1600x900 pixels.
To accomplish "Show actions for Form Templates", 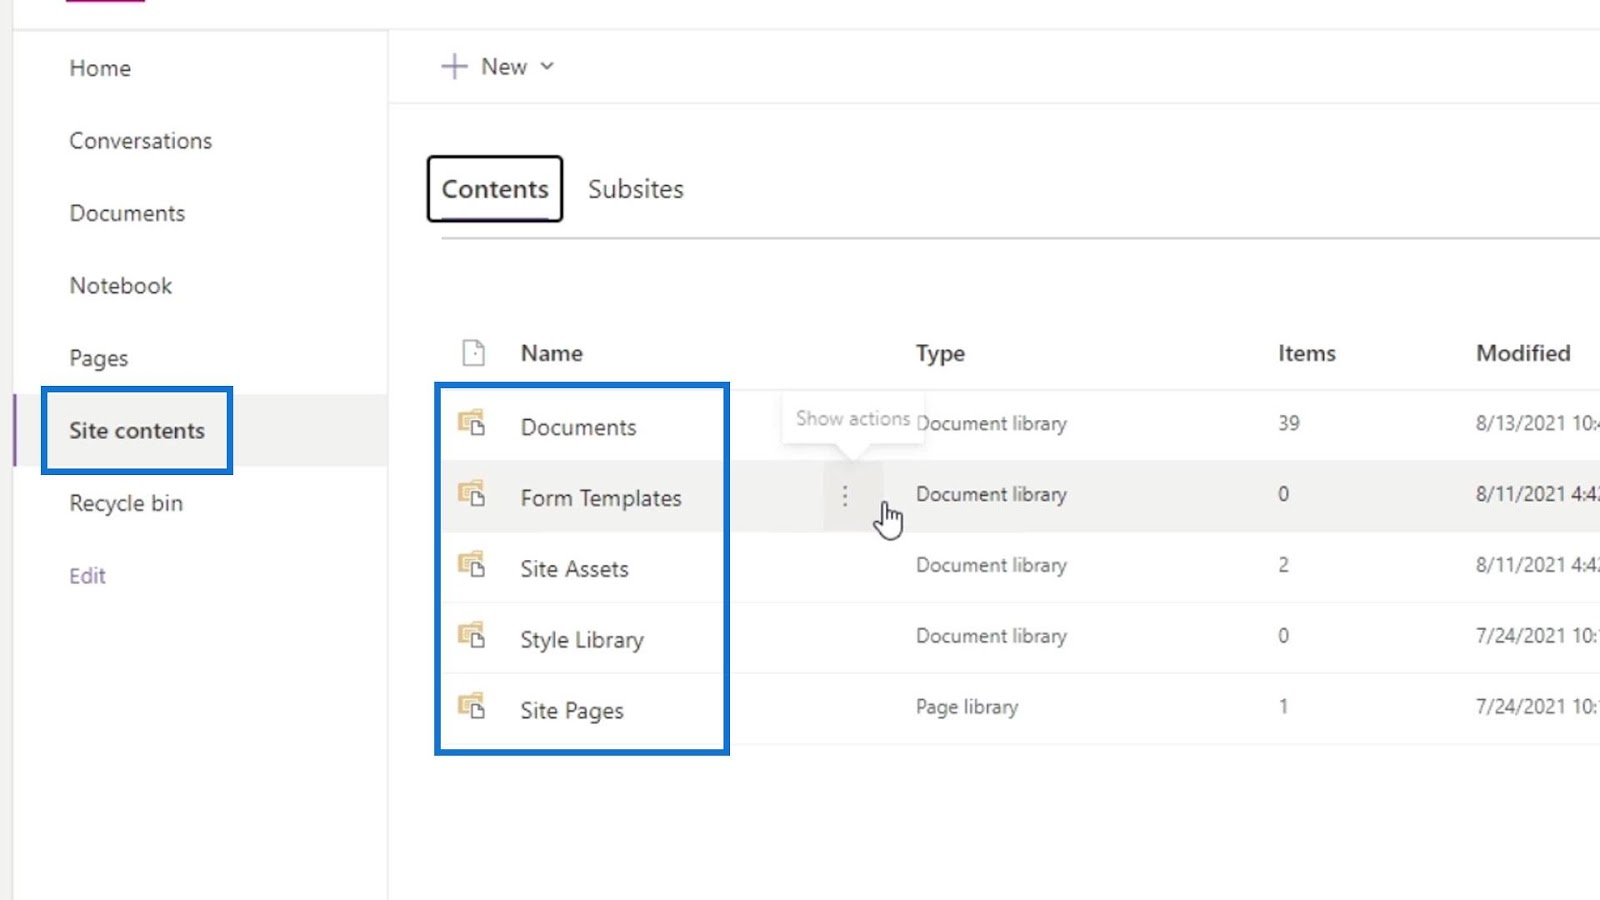I will 845,496.
